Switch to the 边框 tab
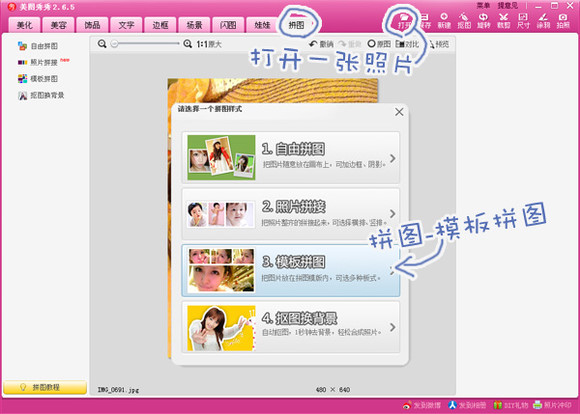 160,25
